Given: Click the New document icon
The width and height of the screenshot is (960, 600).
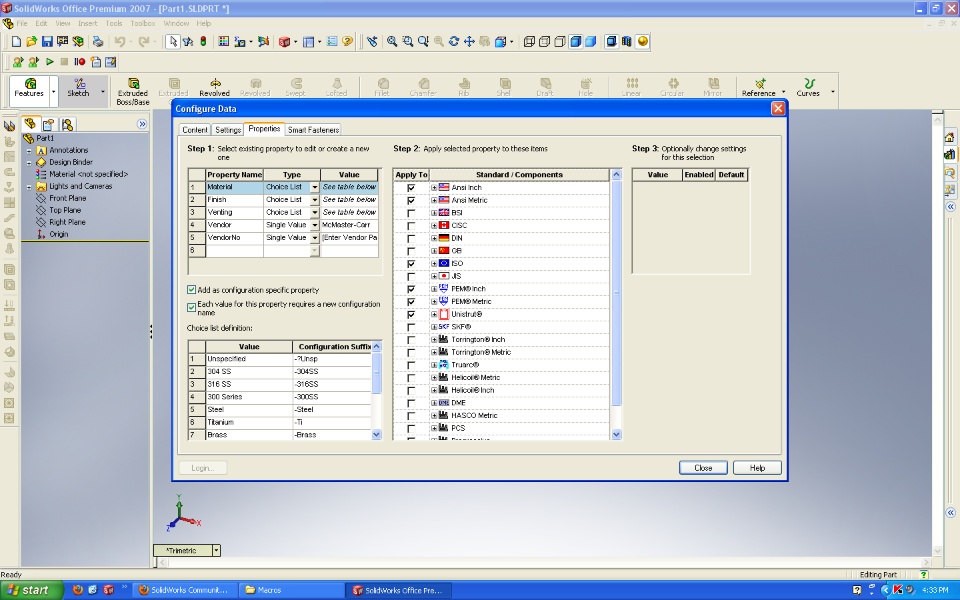Looking at the screenshot, I should click(x=17, y=42).
